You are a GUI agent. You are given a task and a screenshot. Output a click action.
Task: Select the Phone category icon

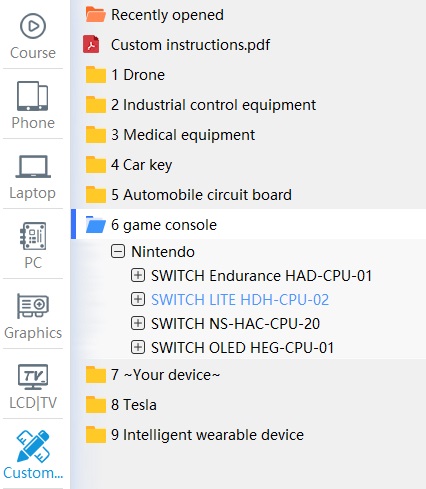coord(33,96)
